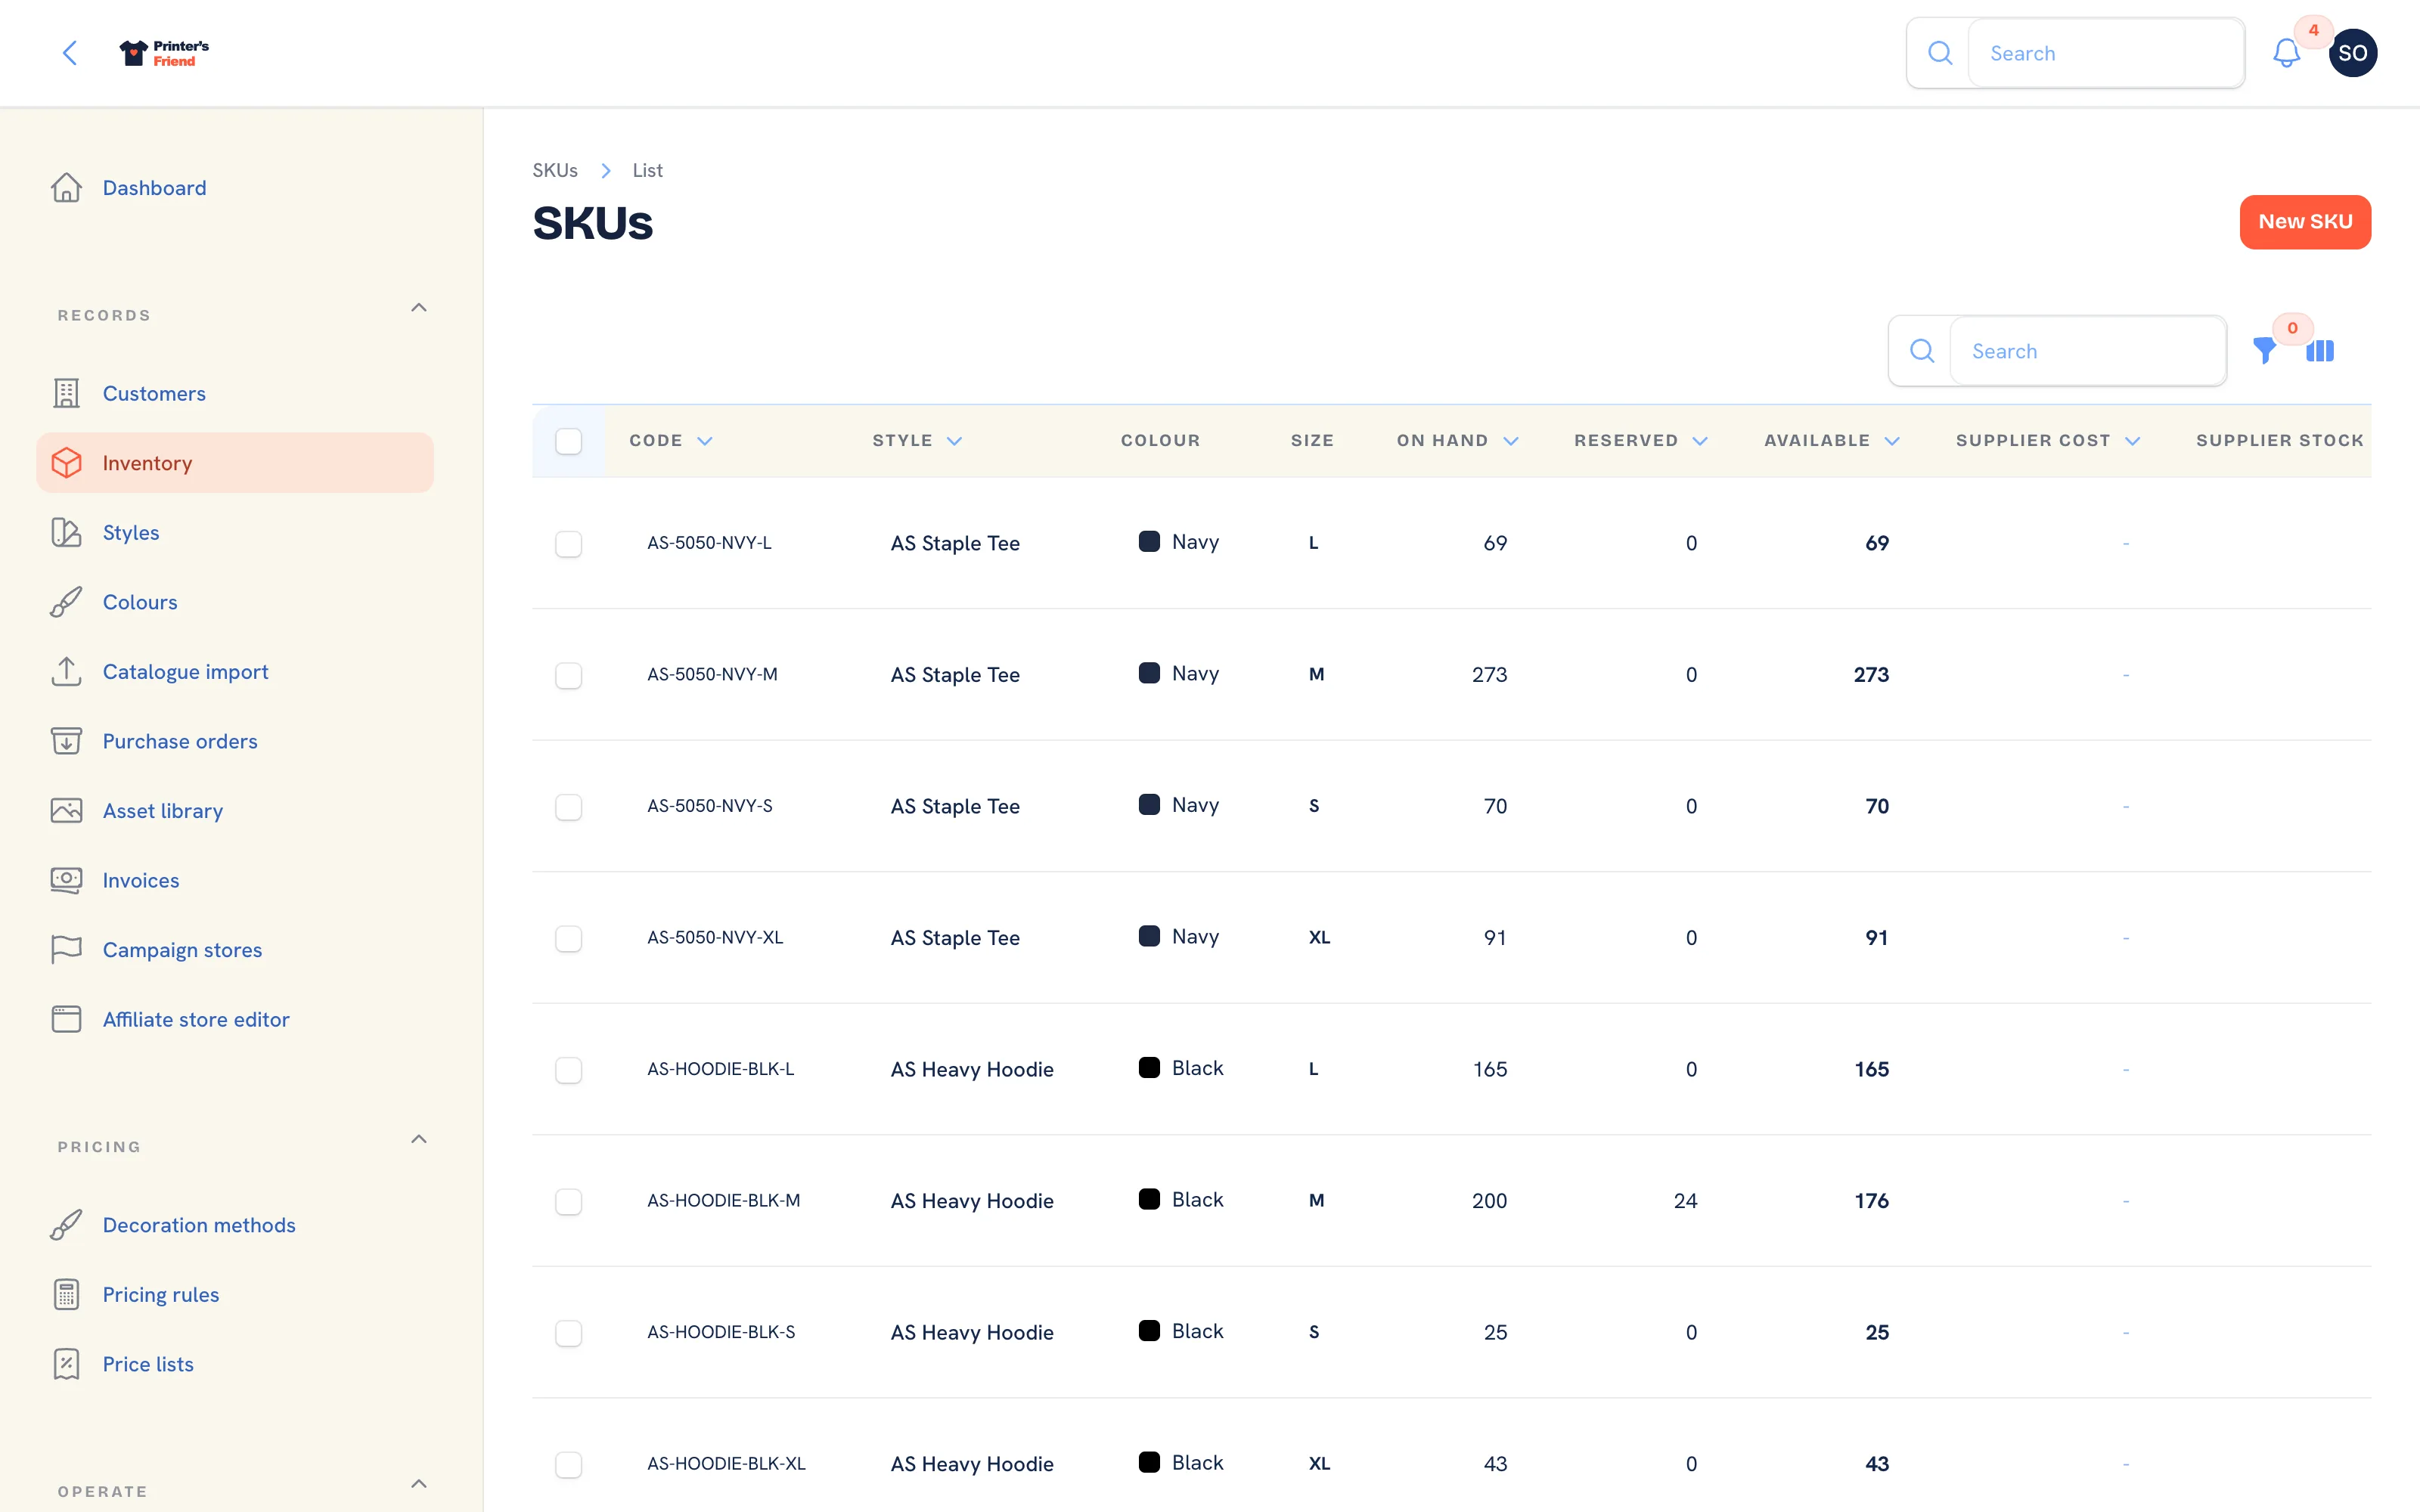Click the Styles swatch icon

pyautogui.click(x=66, y=532)
